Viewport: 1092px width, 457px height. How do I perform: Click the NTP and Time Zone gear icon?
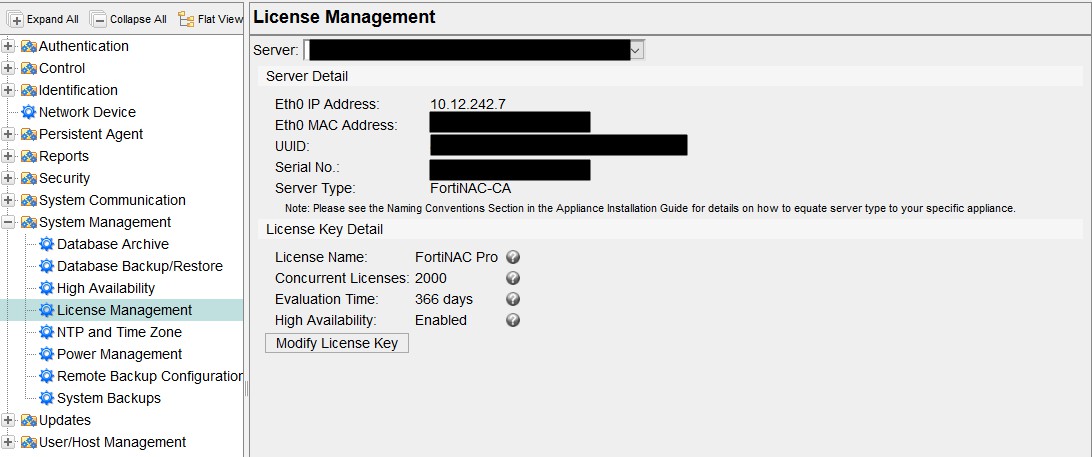[x=47, y=332]
